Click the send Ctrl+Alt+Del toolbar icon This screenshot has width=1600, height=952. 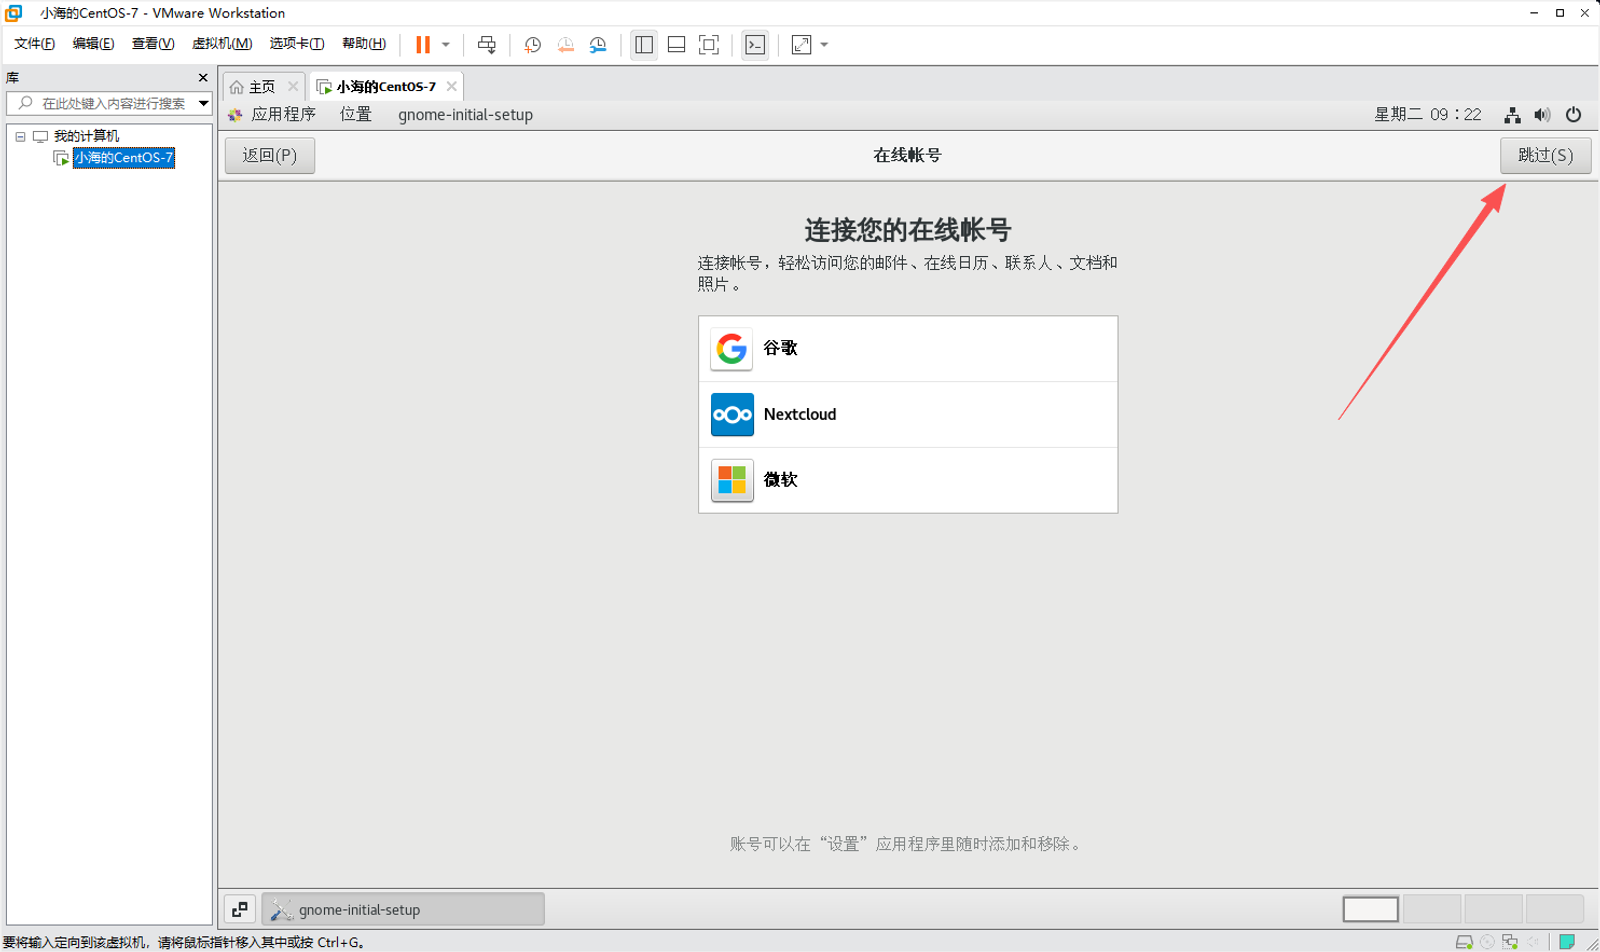(487, 45)
